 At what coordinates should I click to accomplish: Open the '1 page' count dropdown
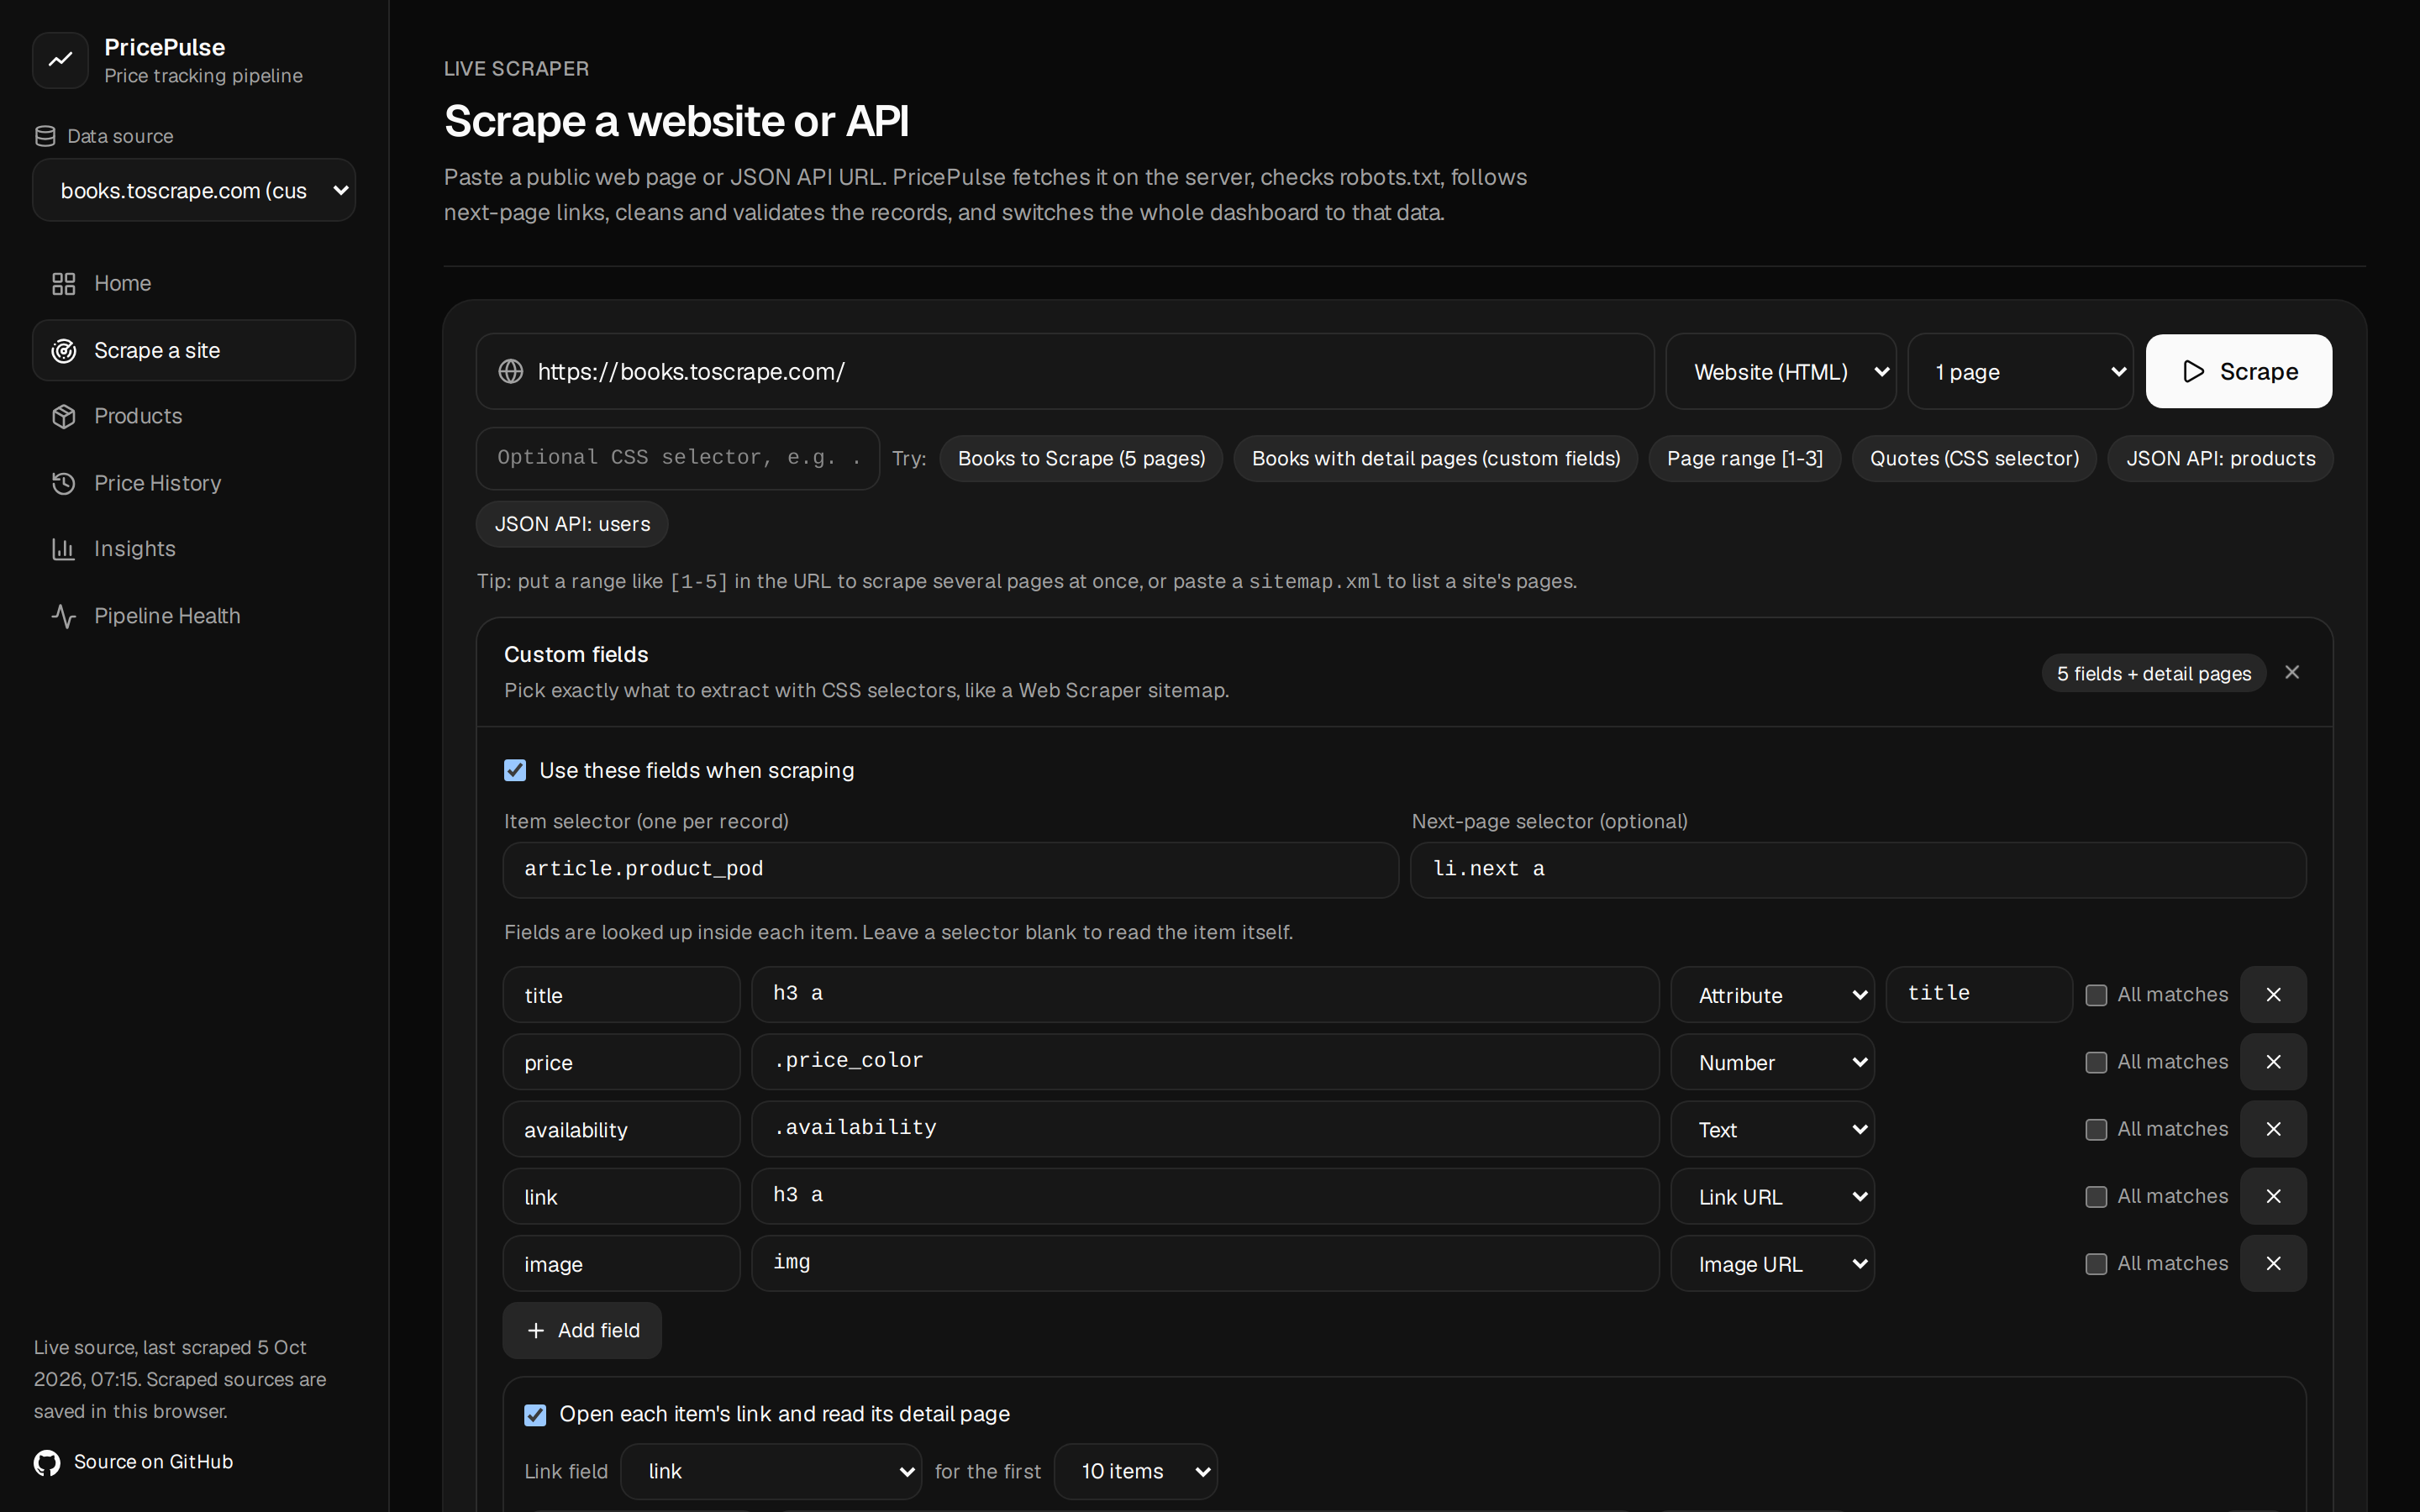(2020, 372)
